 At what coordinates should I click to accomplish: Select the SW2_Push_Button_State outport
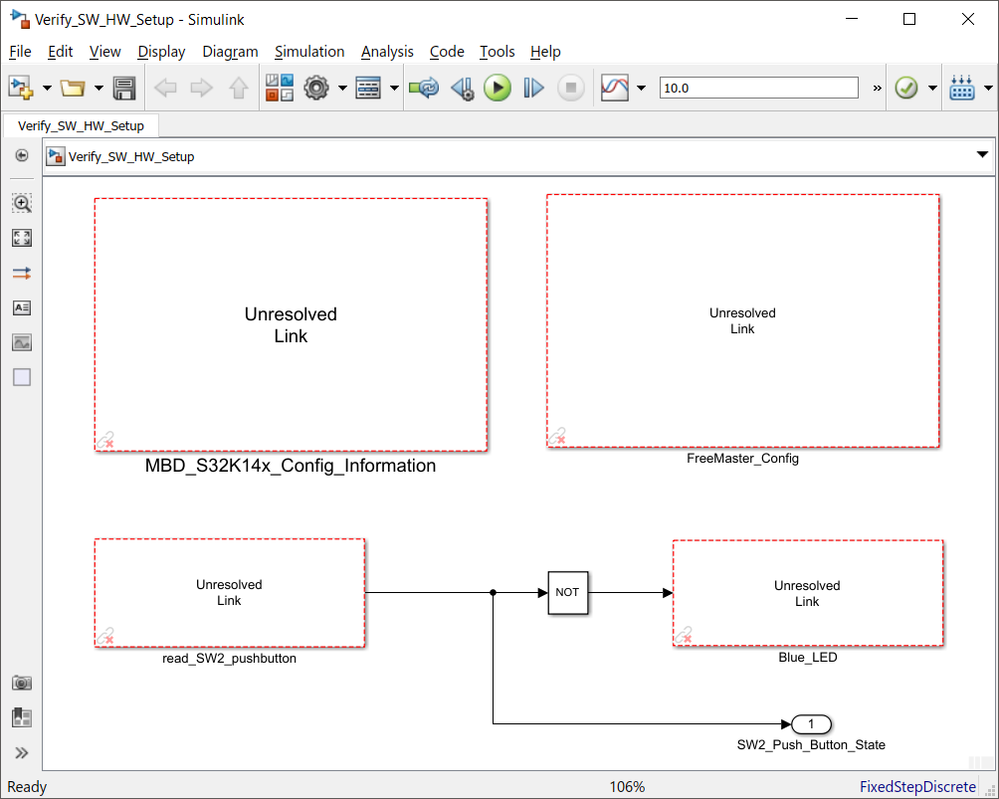click(x=811, y=724)
